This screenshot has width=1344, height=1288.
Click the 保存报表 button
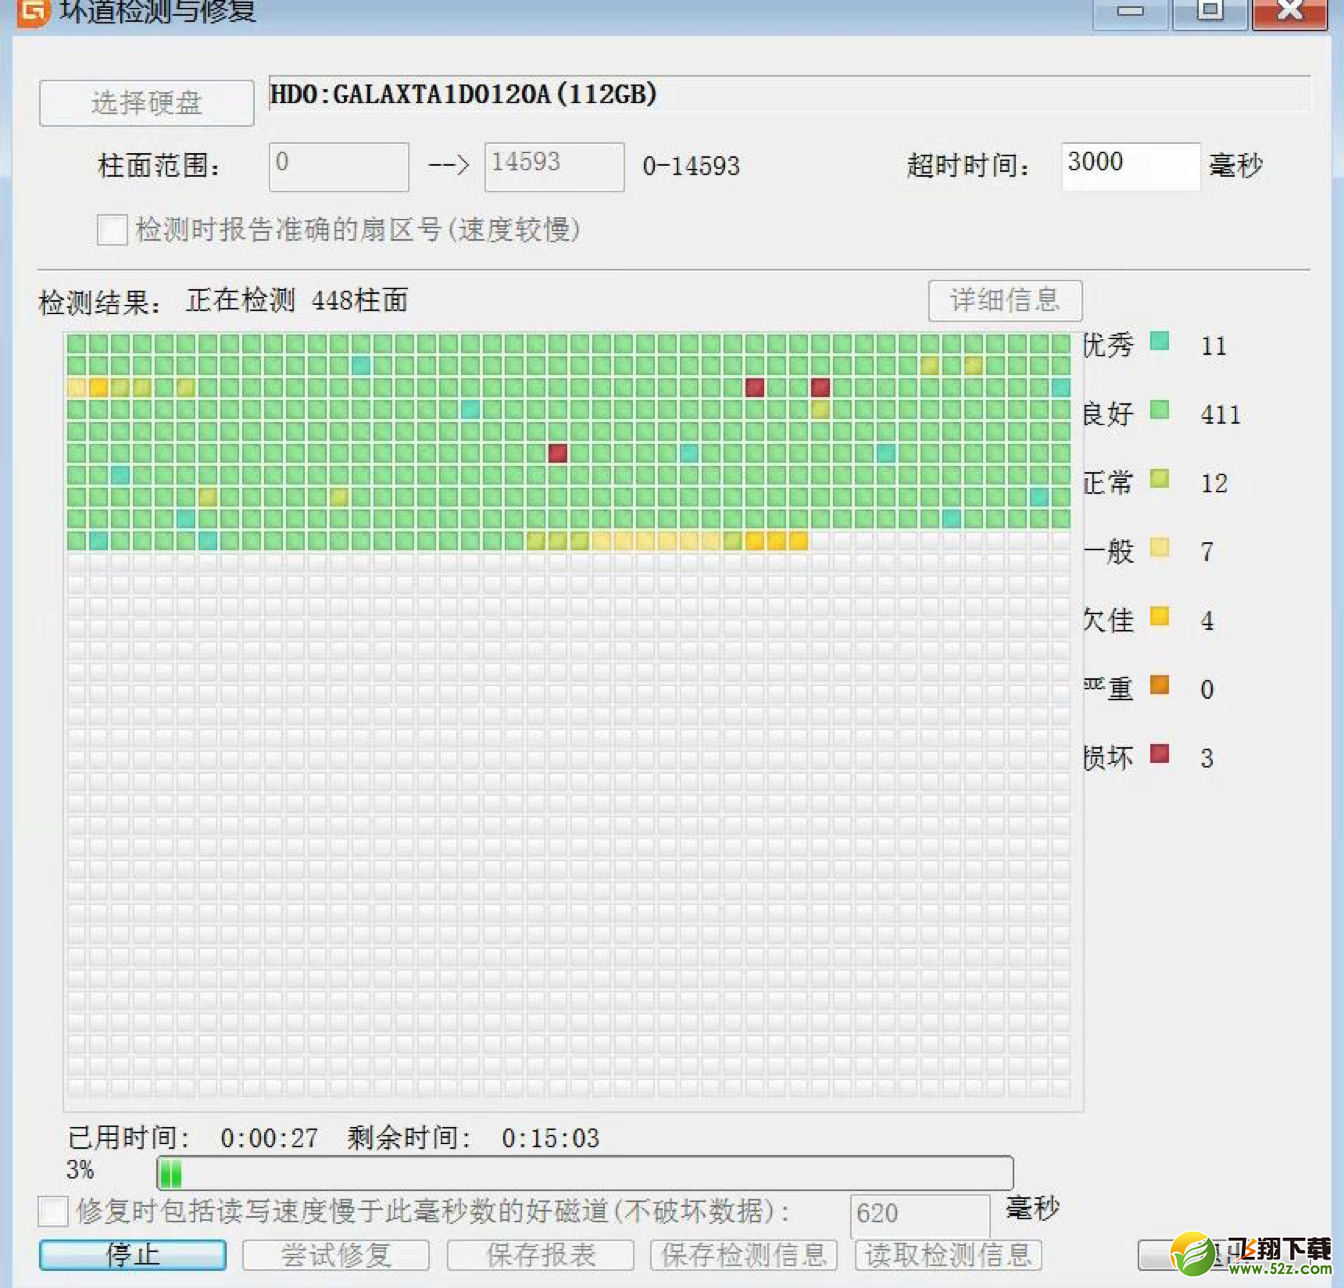click(540, 1255)
